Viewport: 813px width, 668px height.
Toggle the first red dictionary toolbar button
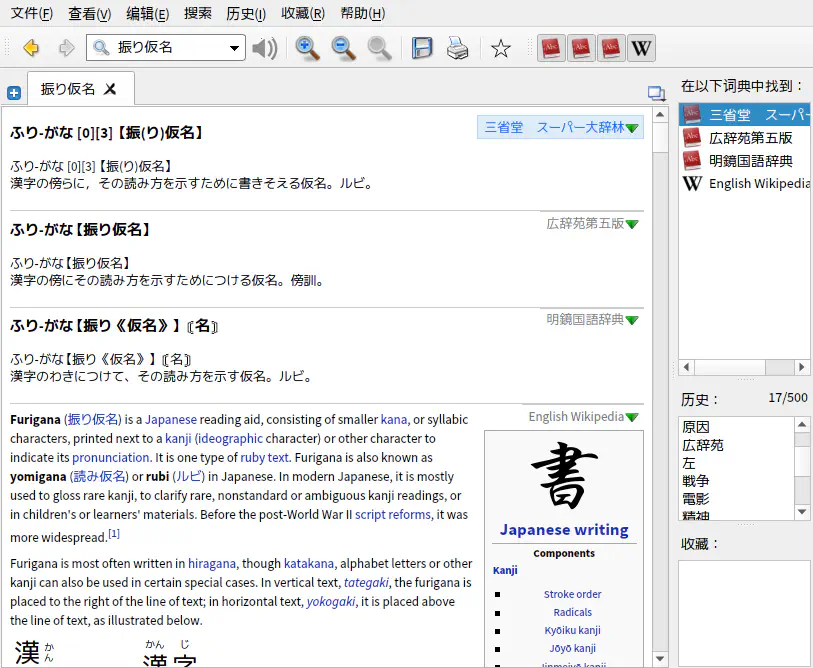551,48
